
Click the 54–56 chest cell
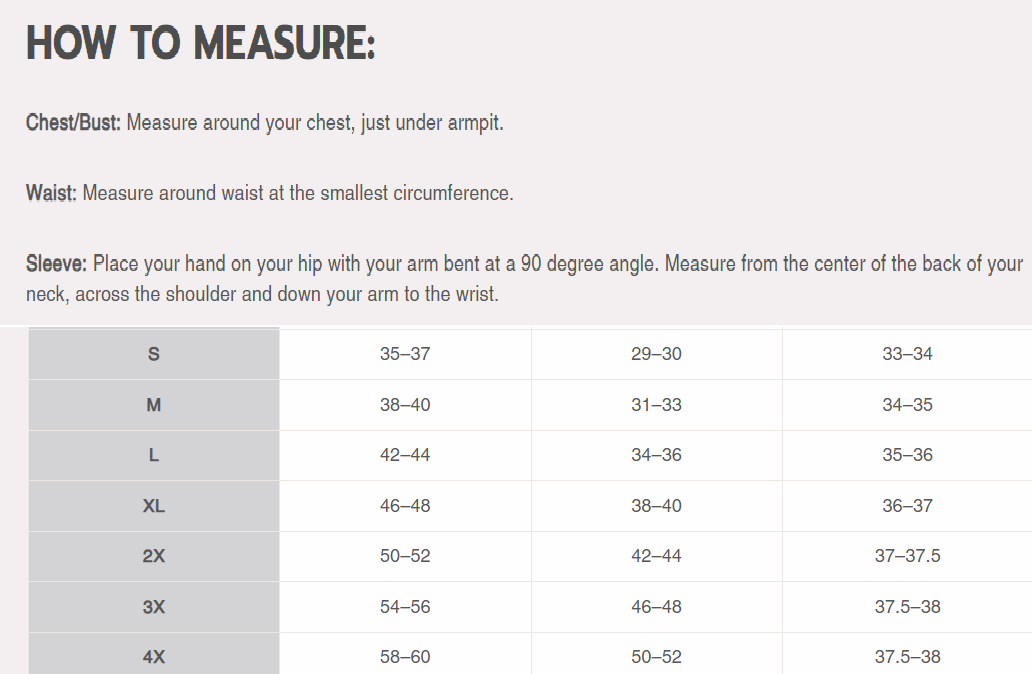[x=405, y=607]
